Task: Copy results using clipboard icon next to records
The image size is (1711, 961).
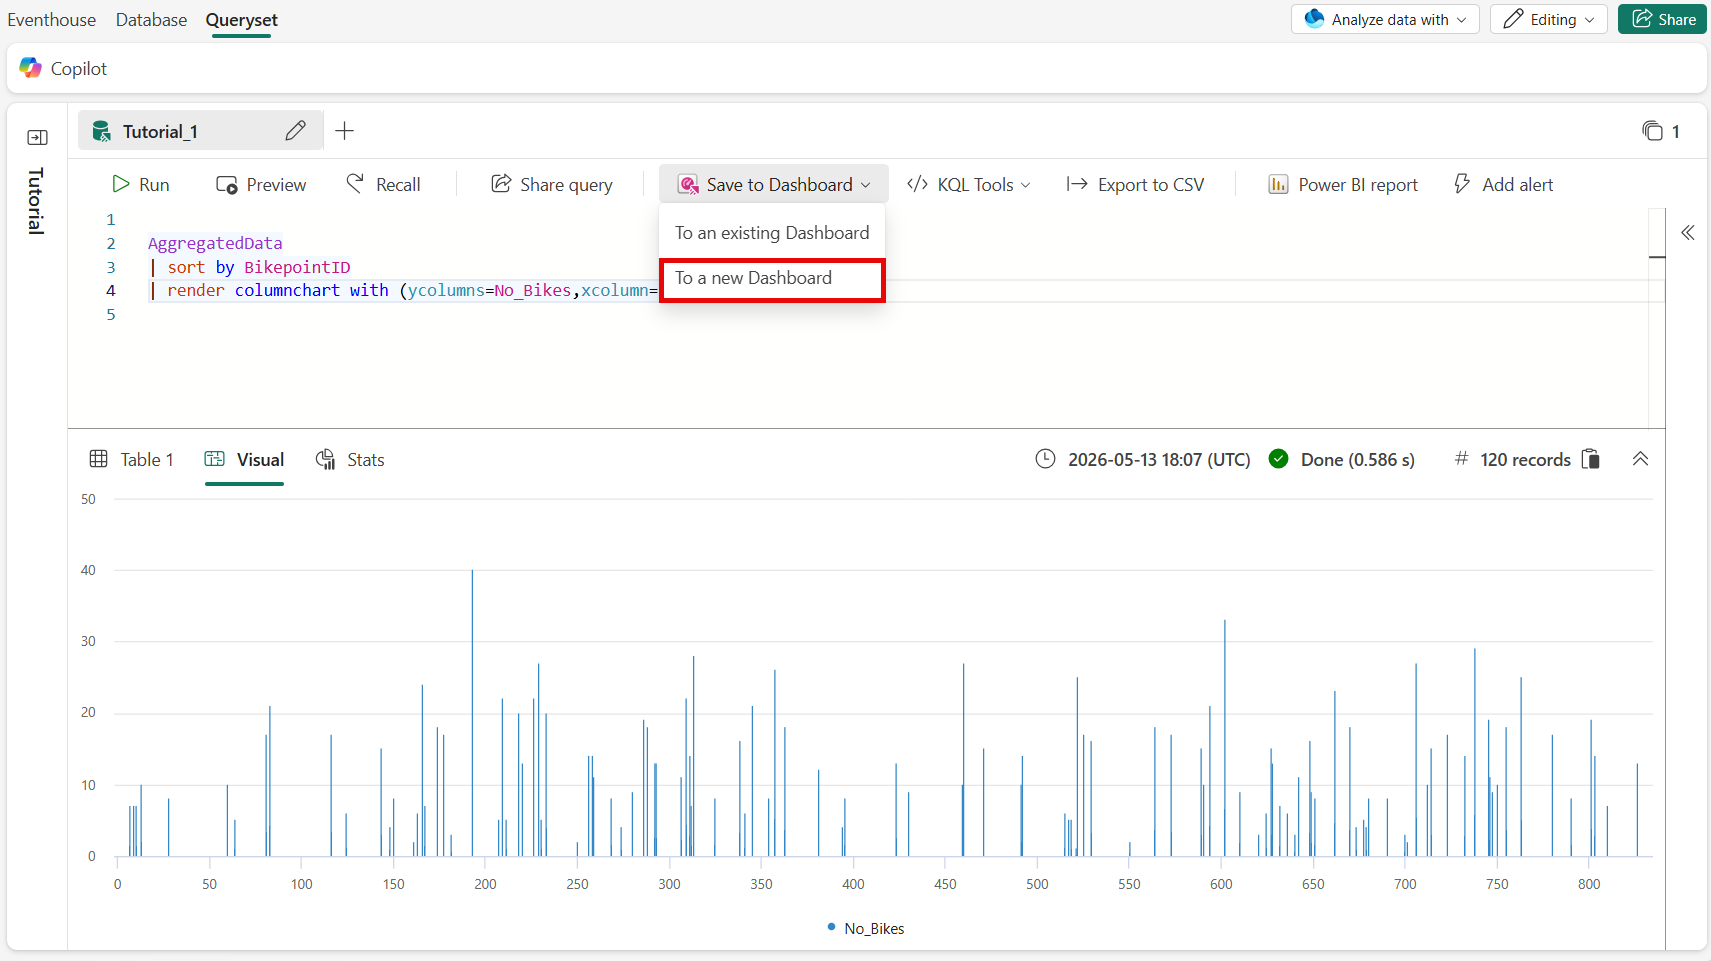Action: click(x=1591, y=459)
